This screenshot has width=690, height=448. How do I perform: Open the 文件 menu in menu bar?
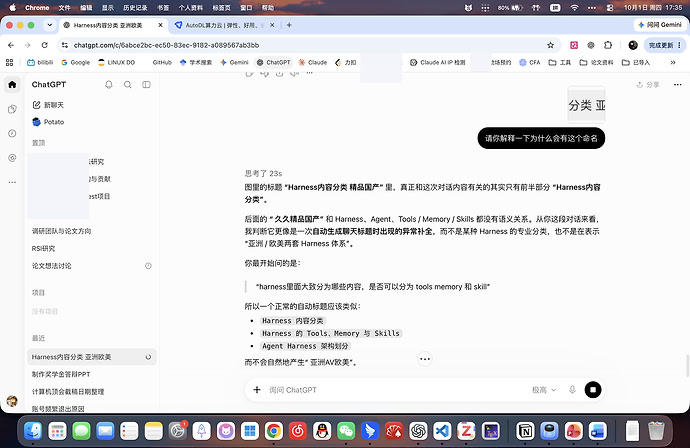click(x=64, y=7)
